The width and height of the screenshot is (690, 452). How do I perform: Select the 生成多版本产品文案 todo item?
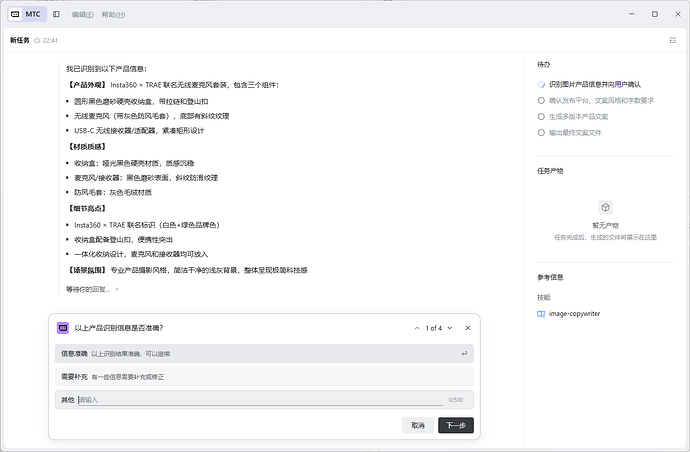point(573,117)
